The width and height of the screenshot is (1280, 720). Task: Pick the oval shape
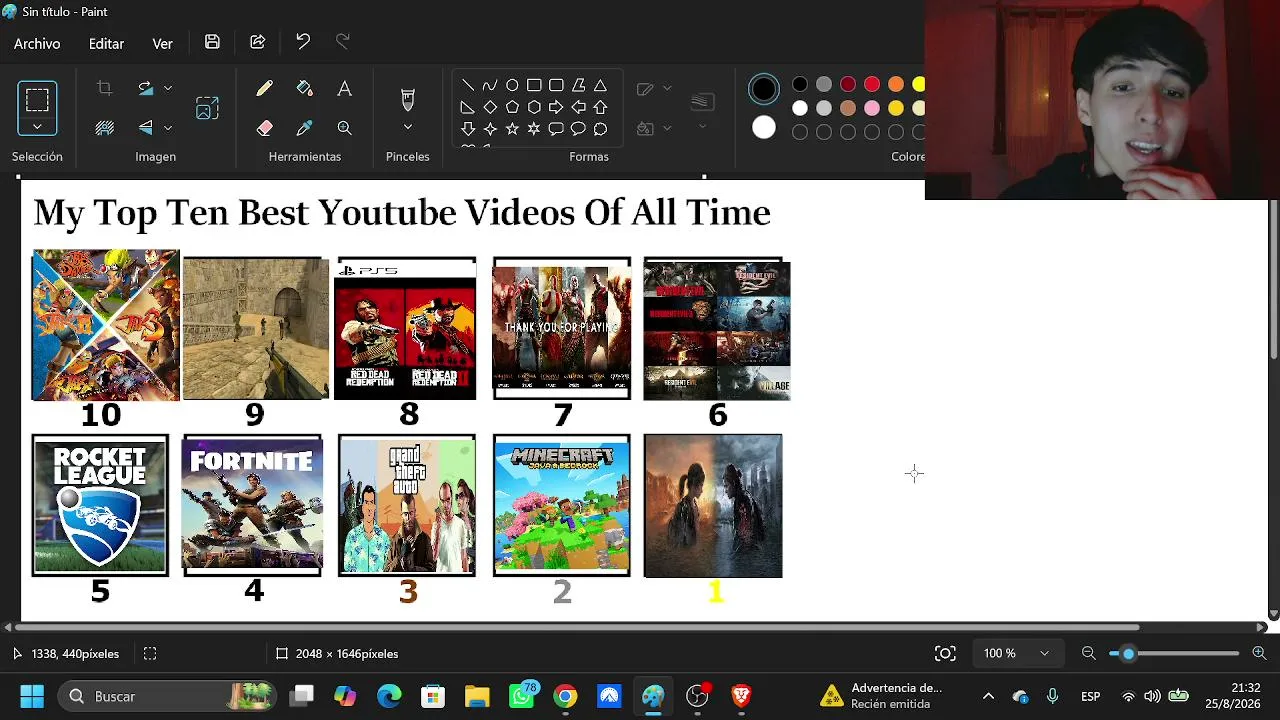511,85
